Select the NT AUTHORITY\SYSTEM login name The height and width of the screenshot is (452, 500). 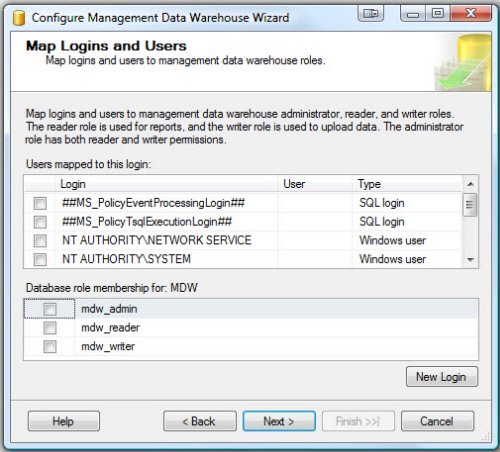pyautogui.click(x=126, y=259)
